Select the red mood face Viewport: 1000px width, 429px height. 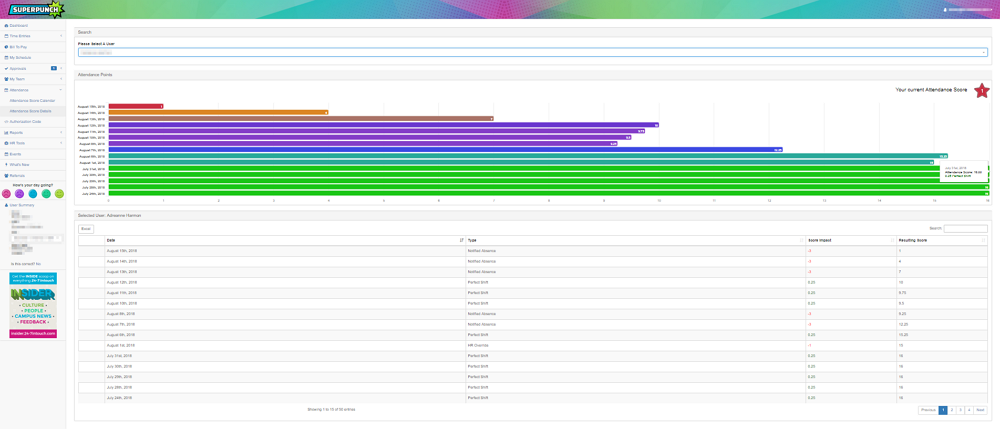(6, 194)
